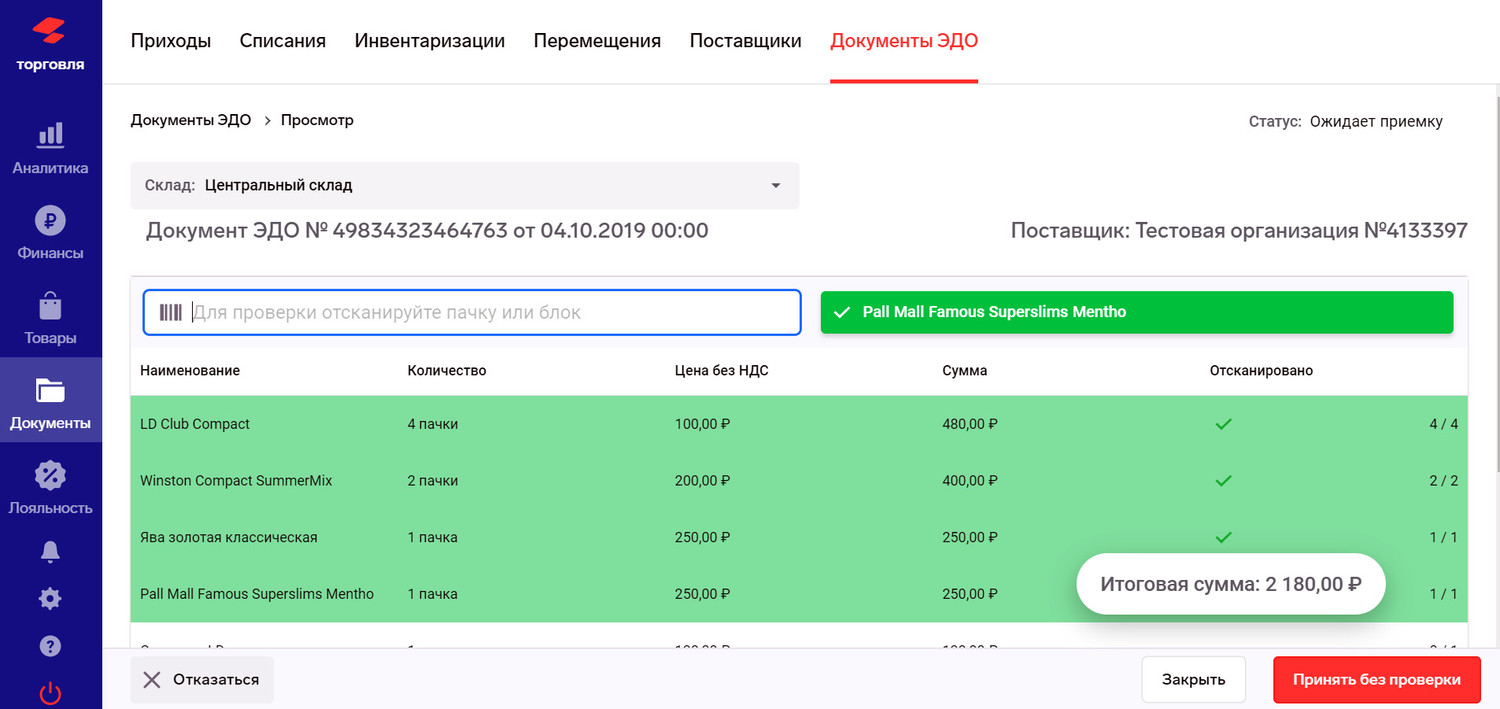Focus the barcode scan input field
This screenshot has width=1500, height=709.
tap(472, 312)
